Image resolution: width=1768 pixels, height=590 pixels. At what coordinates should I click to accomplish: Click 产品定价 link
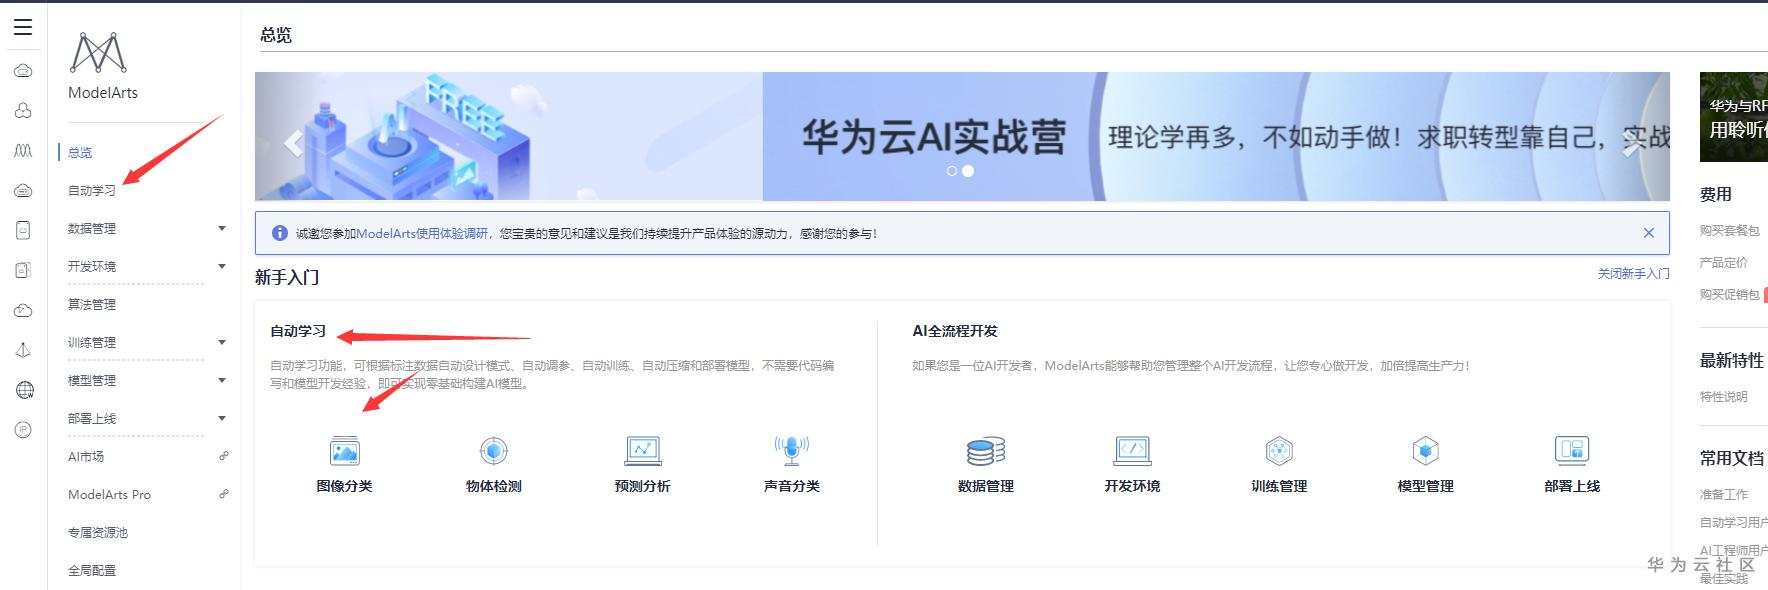(1724, 263)
